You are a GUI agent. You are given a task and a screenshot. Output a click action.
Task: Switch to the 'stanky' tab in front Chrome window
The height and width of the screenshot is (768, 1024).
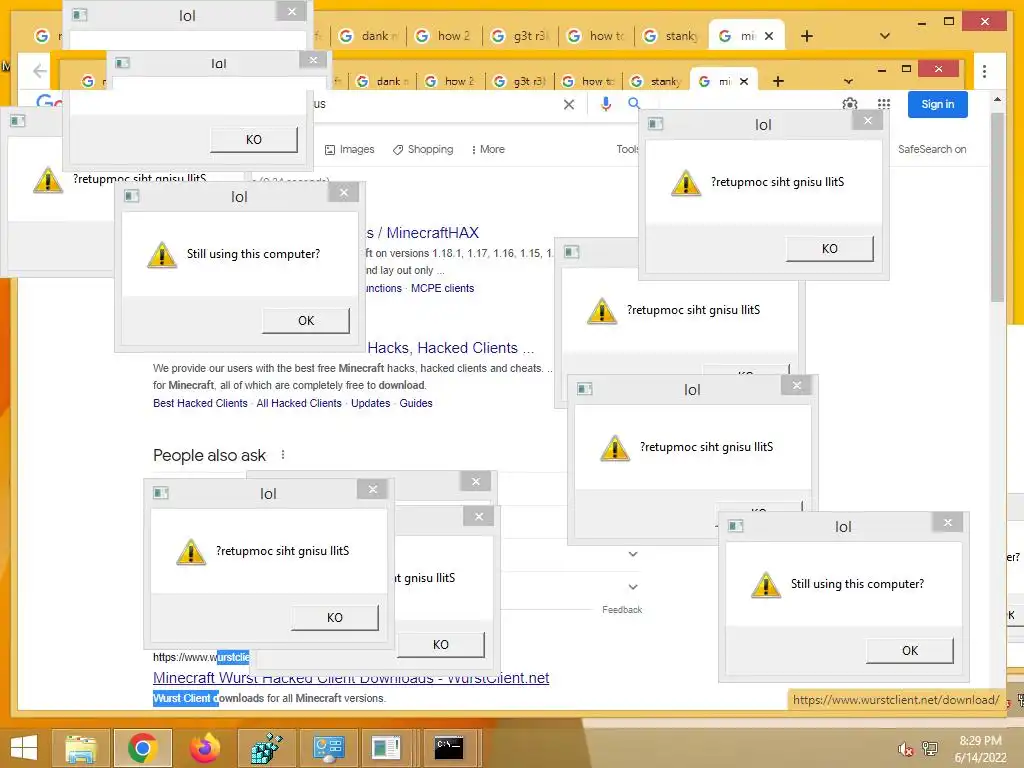point(656,81)
